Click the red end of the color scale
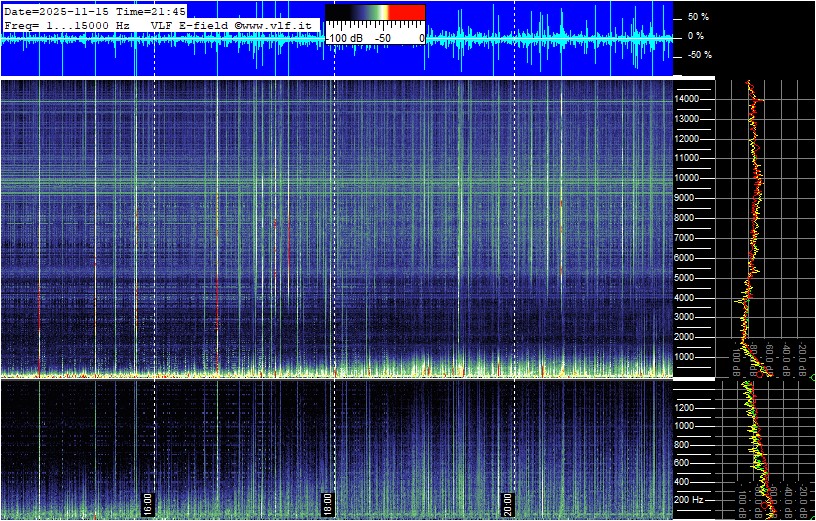The image size is (816, 521). click(406, 13)
